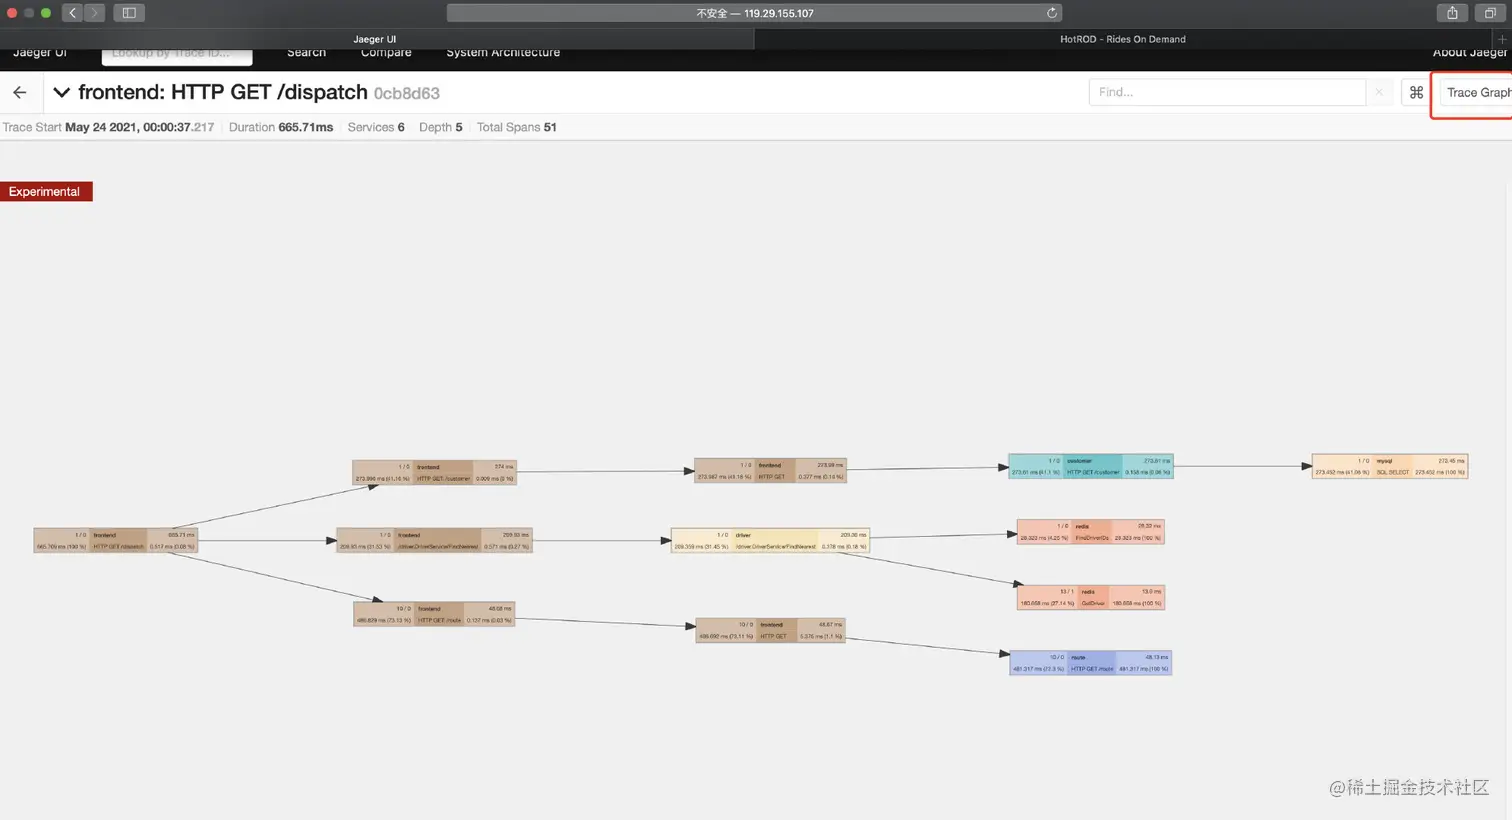The width and height of the screenshot is (1512, 820).
Task: Click Services 6 summary text
Action: pos(376,127)
